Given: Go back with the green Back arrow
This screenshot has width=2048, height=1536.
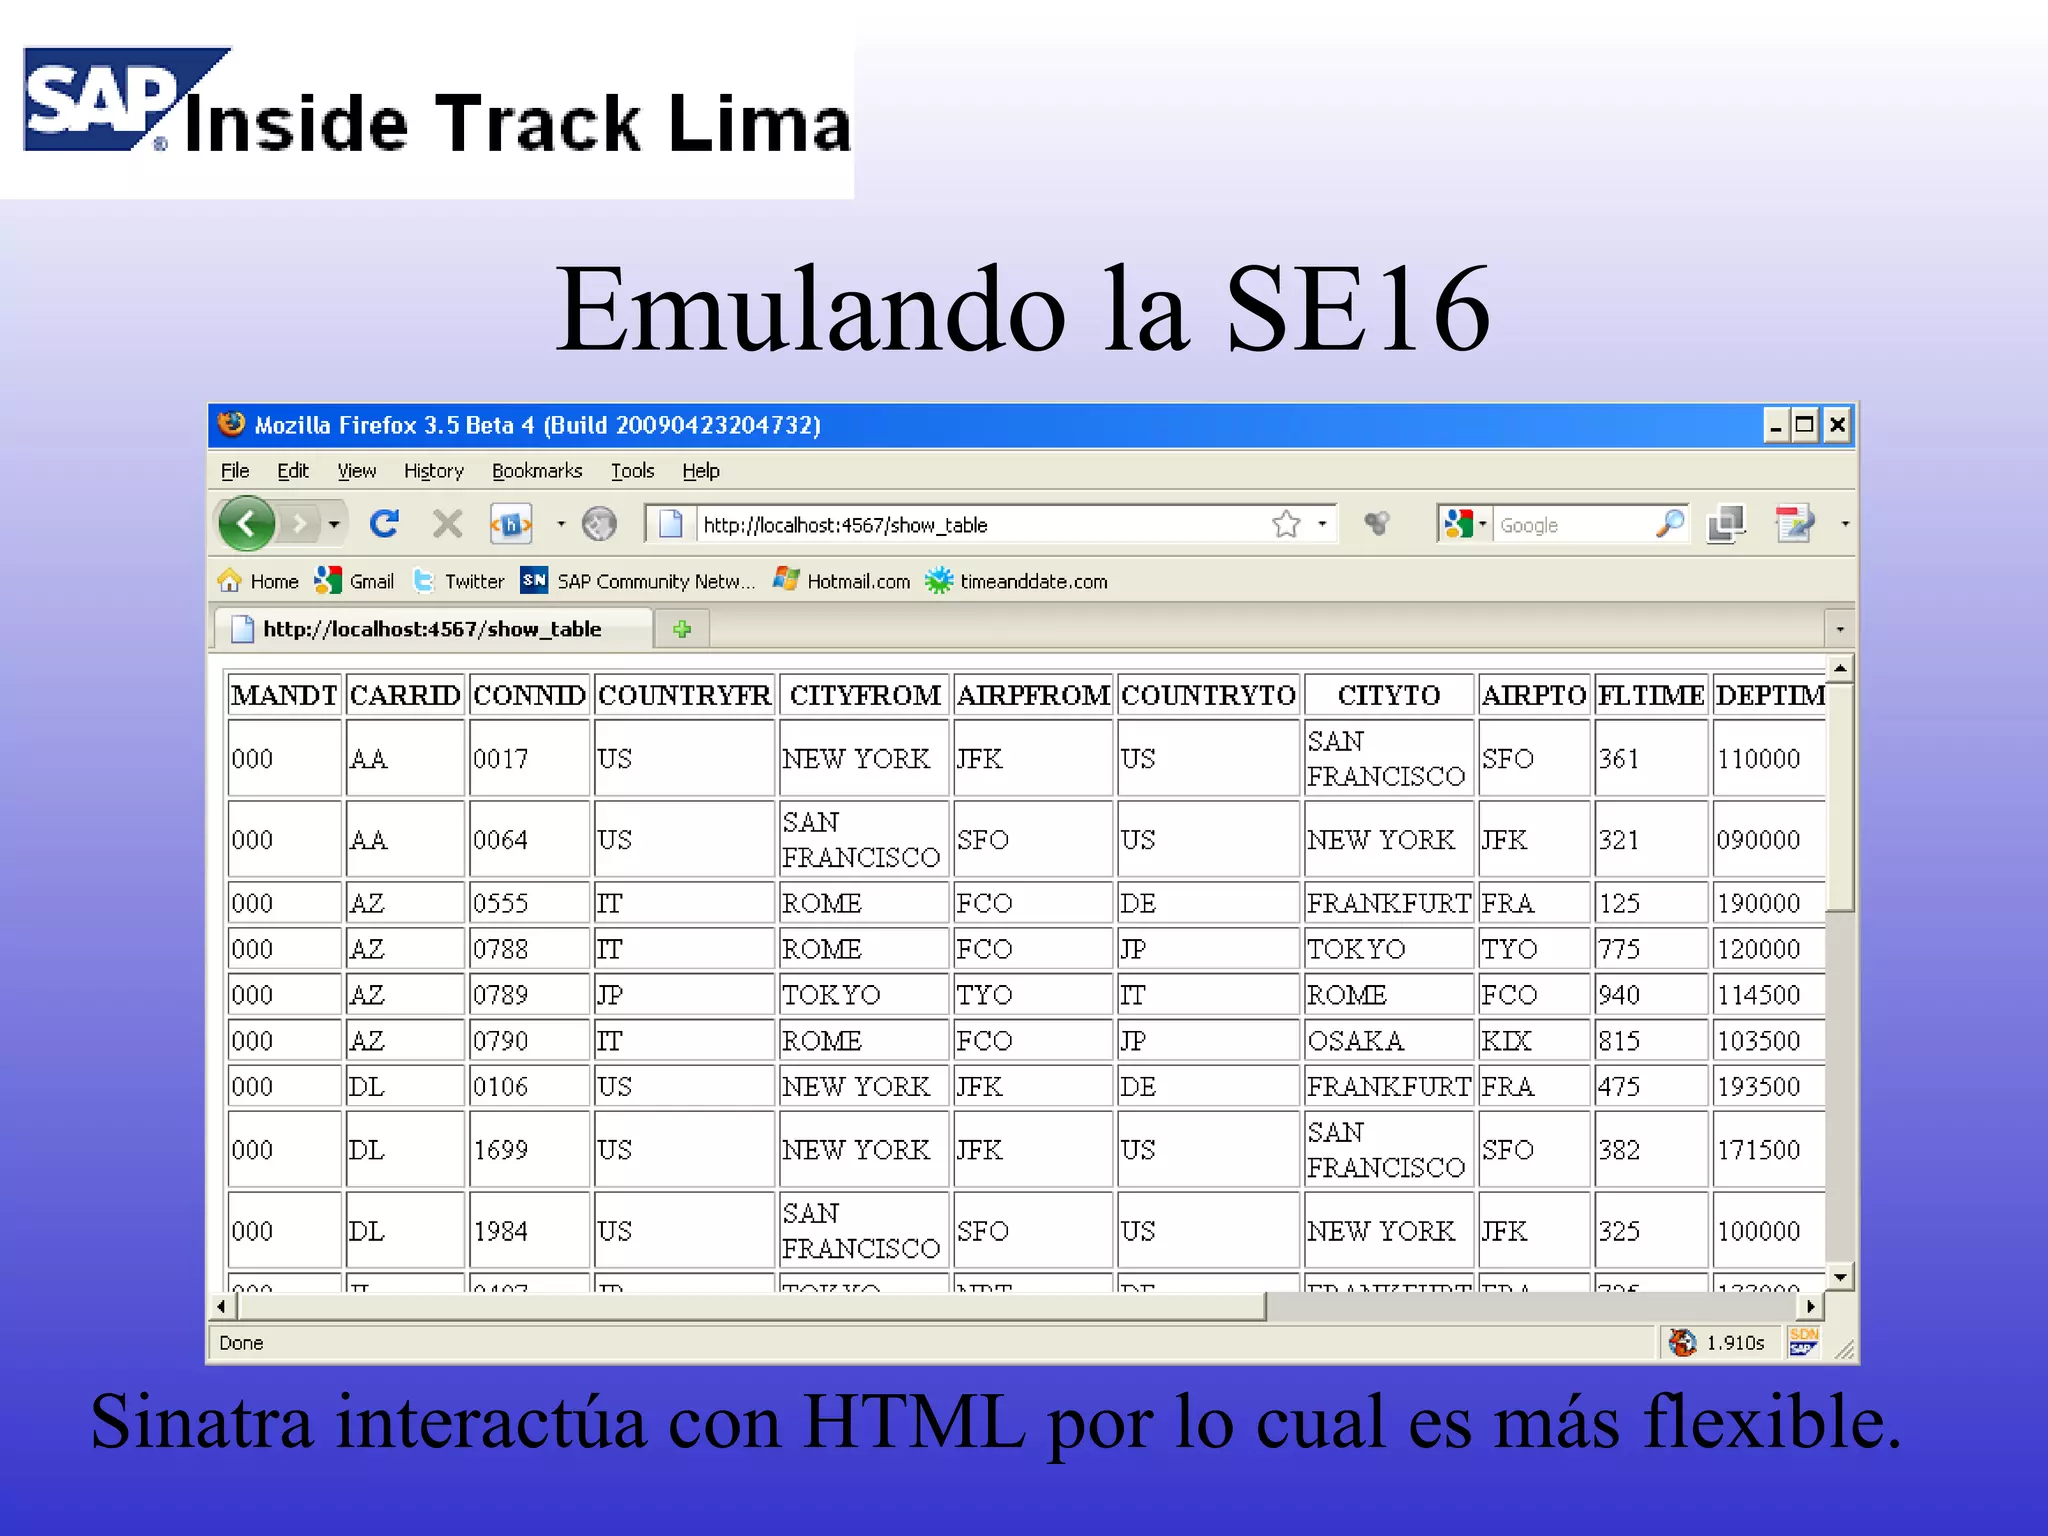Looking at the screenshot, I should (245, 523).
